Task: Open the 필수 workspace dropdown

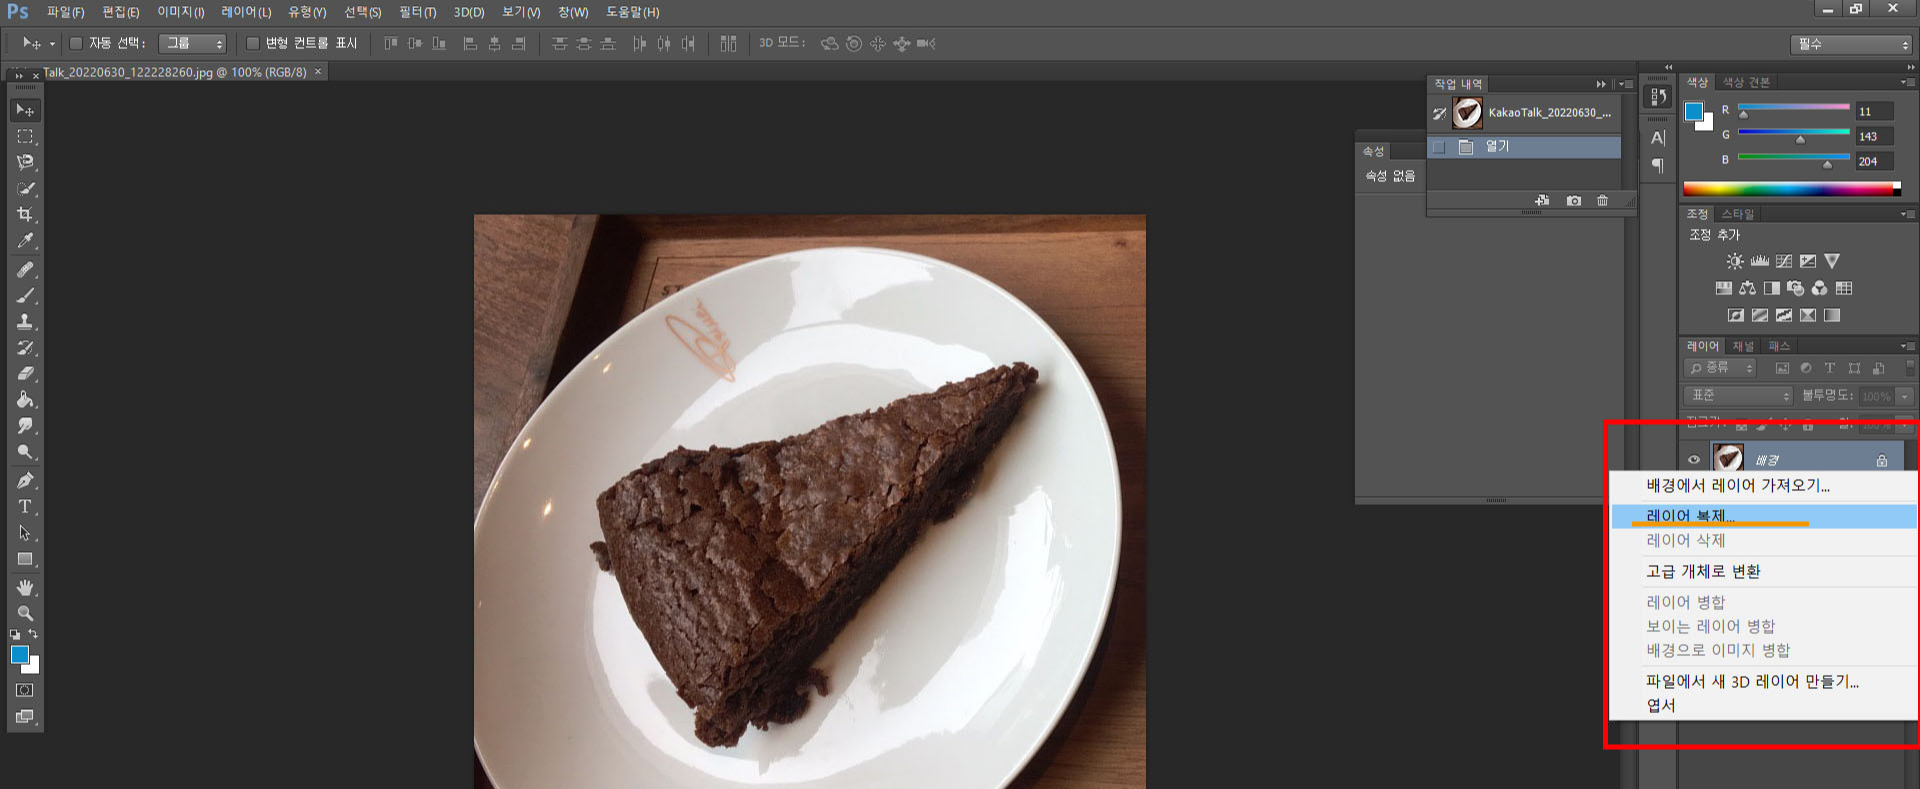Action: point(1851,44)
